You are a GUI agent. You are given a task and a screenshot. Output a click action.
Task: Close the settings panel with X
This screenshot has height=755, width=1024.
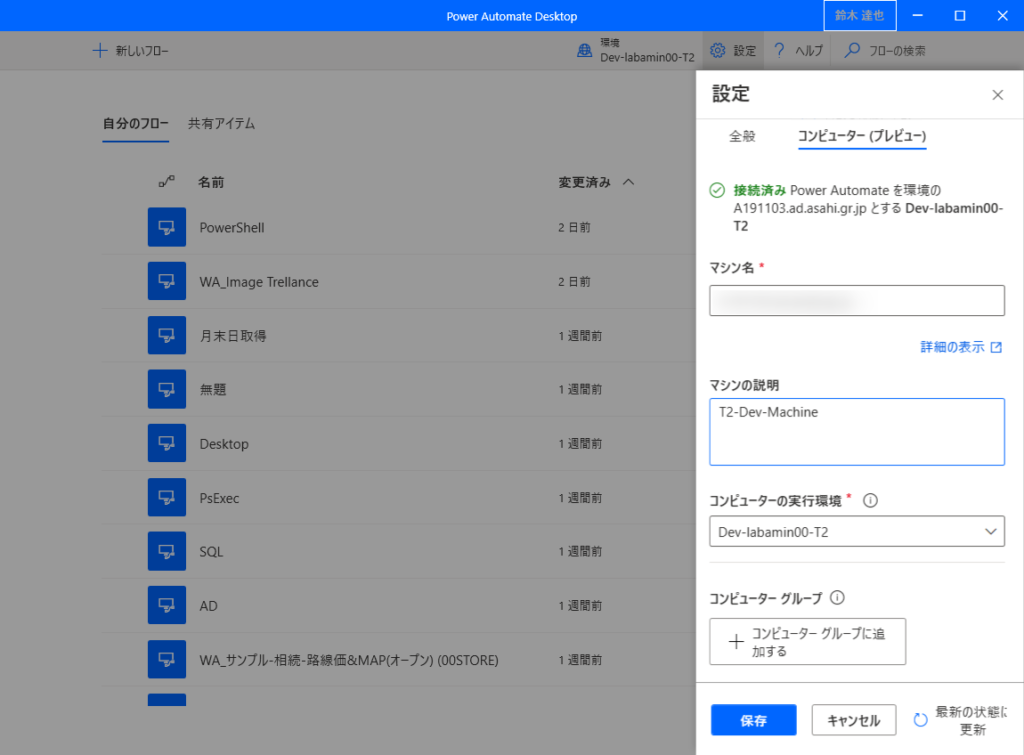pos(997,95)
